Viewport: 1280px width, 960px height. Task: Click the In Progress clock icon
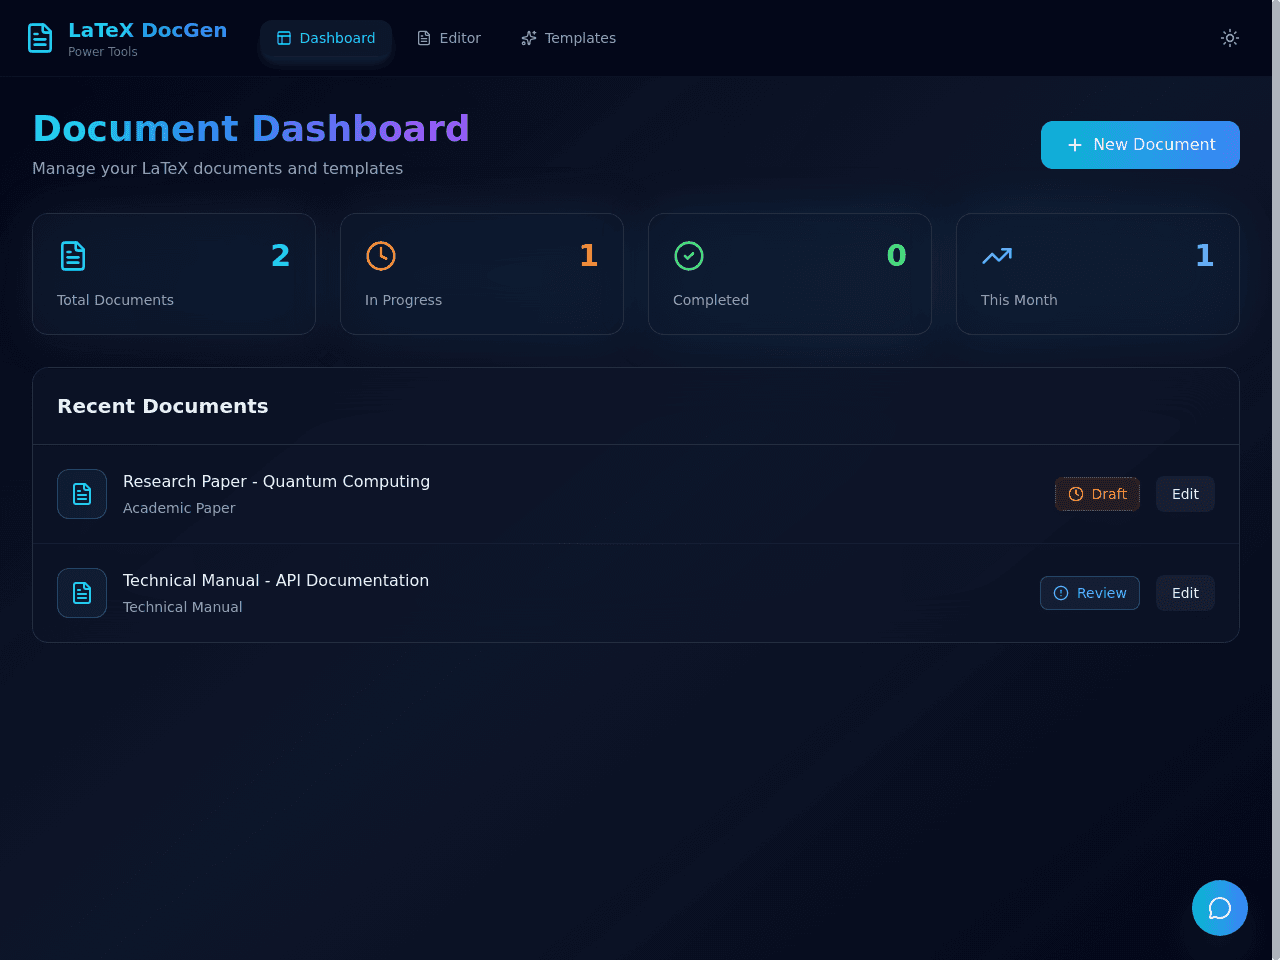tap(381, 256)
